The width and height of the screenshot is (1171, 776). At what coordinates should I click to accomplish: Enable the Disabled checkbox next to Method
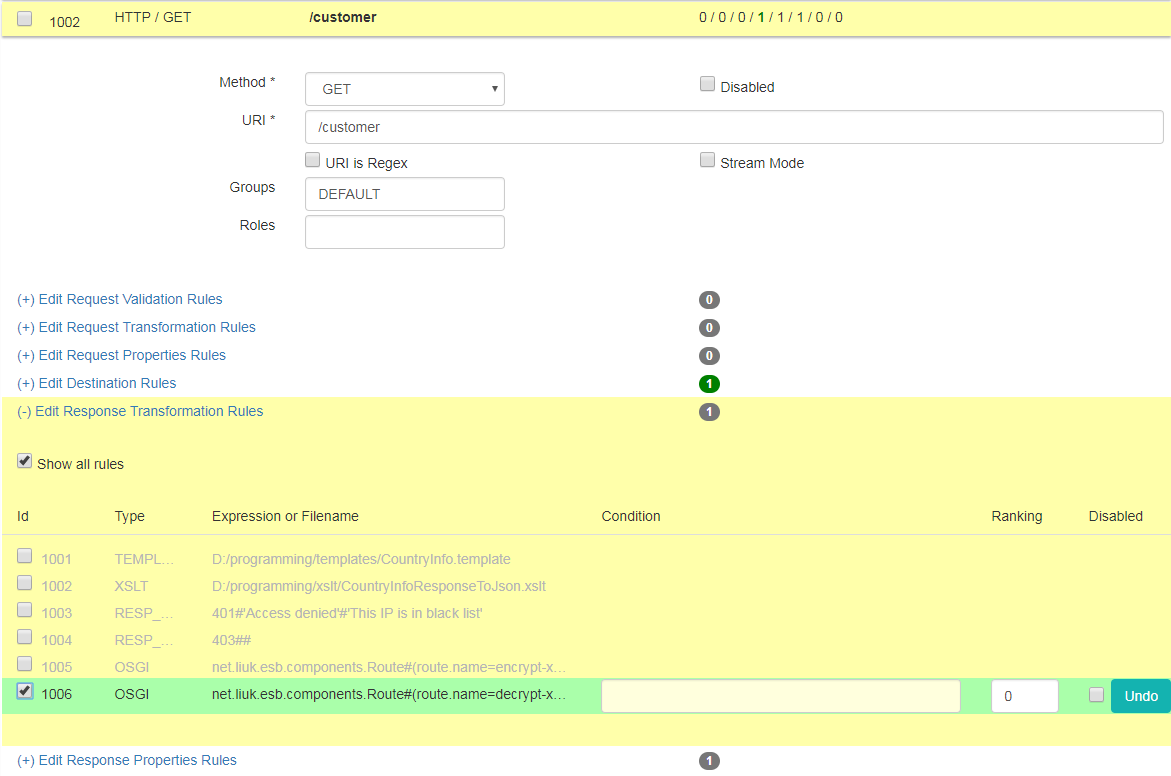pos(707,85)
